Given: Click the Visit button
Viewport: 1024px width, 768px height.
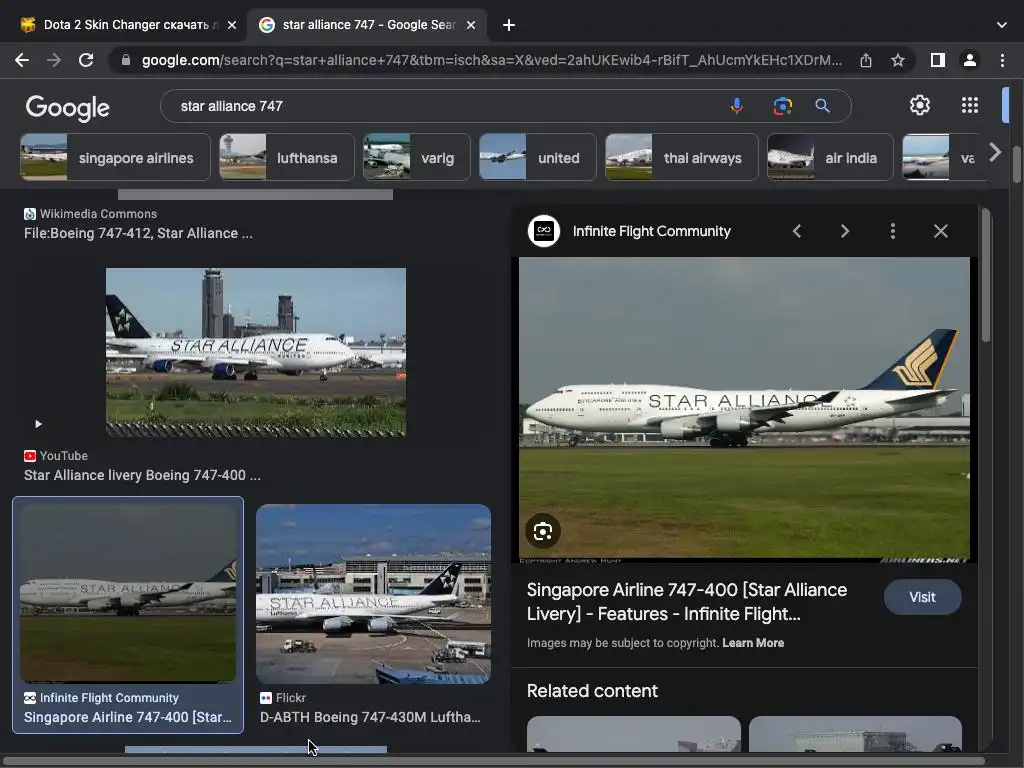Looking at the screenshot, I should [922, 597].
